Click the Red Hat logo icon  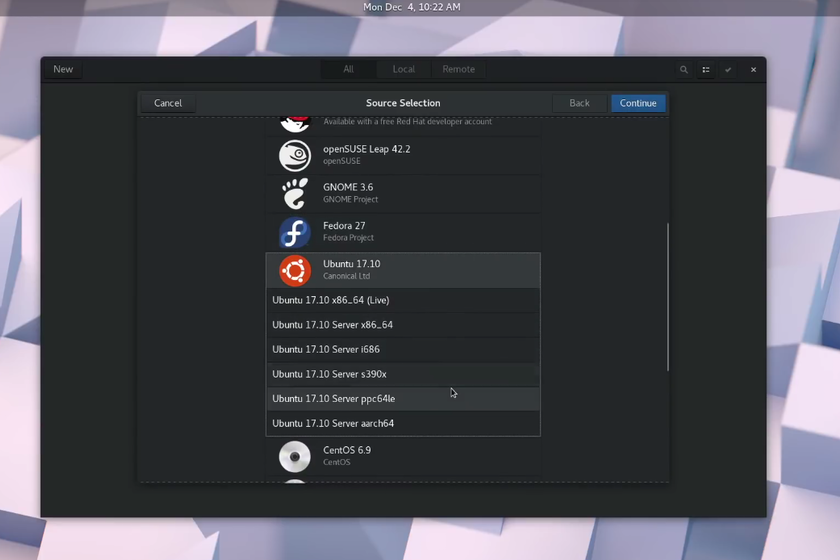pos(295,124)
